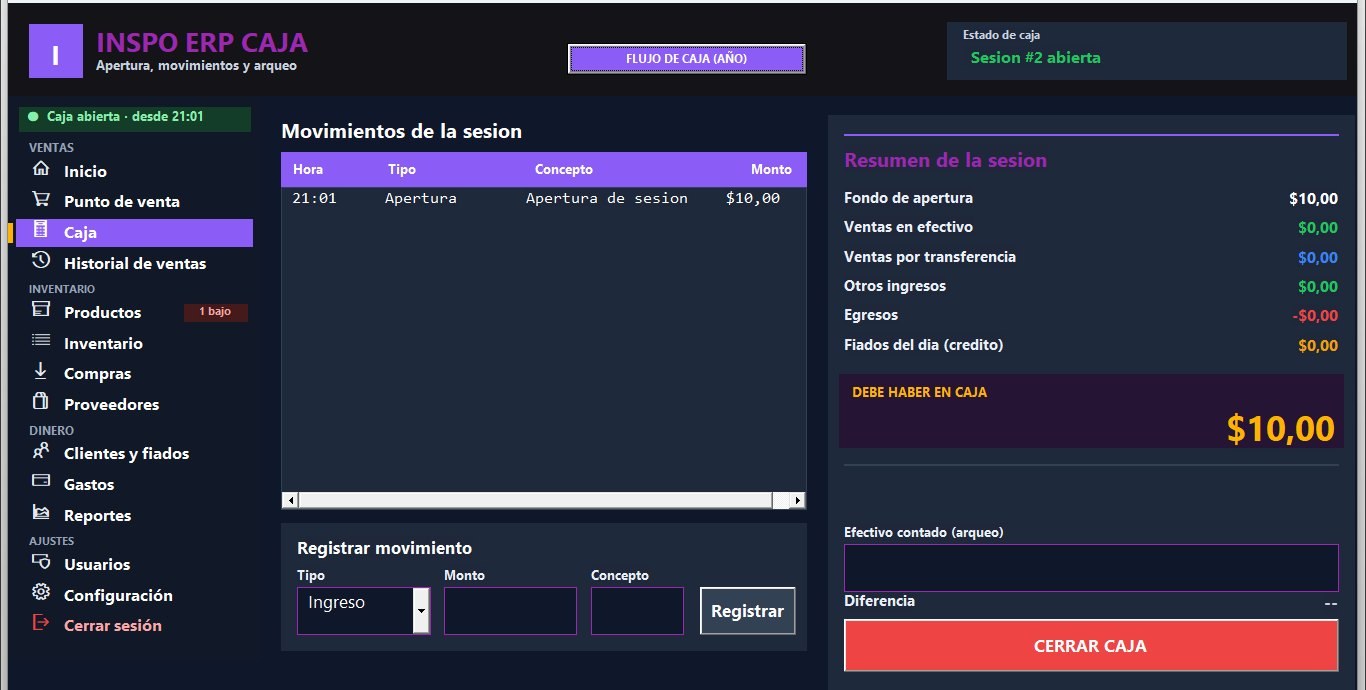Click the Concepto input field
Screen dimensions: 1366x690
[x=637, y=610]
